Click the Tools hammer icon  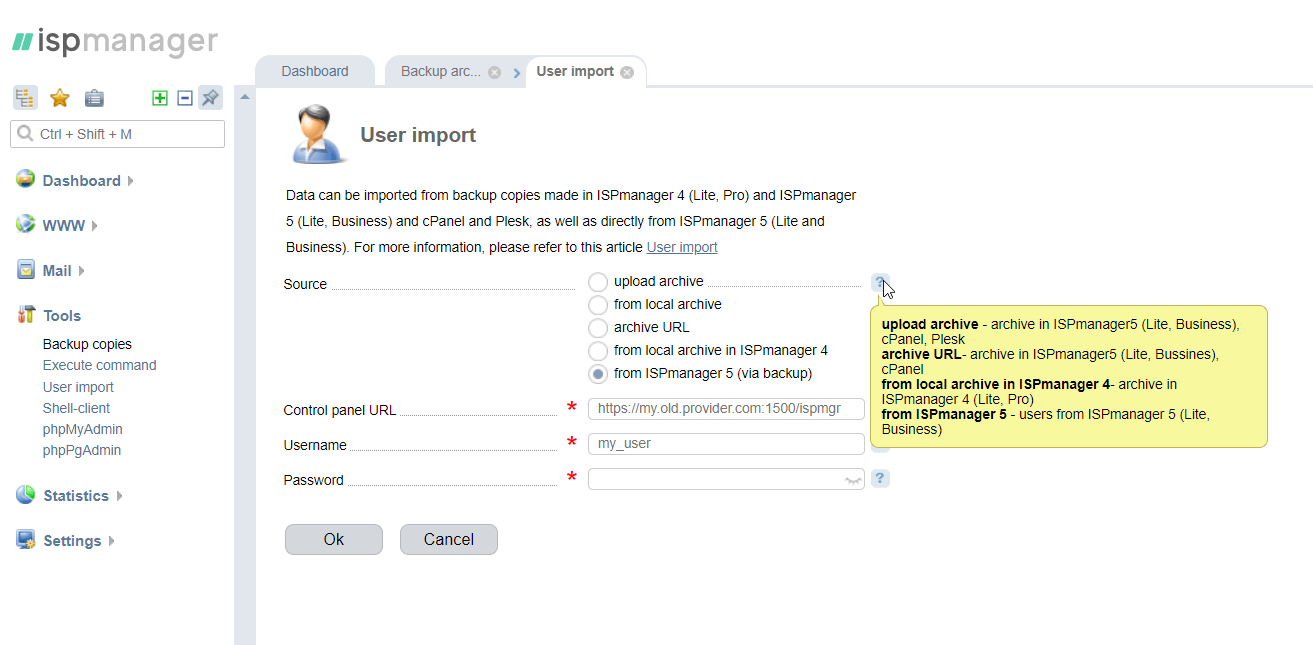26,315
